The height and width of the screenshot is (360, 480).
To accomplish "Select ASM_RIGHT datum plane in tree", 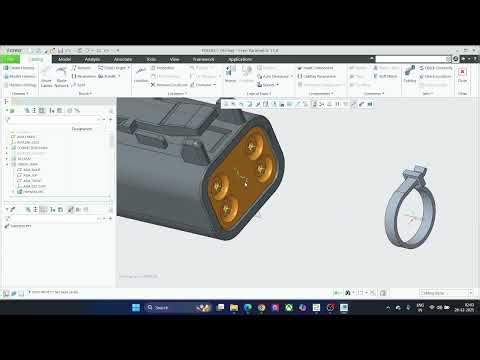I will 29,170.
